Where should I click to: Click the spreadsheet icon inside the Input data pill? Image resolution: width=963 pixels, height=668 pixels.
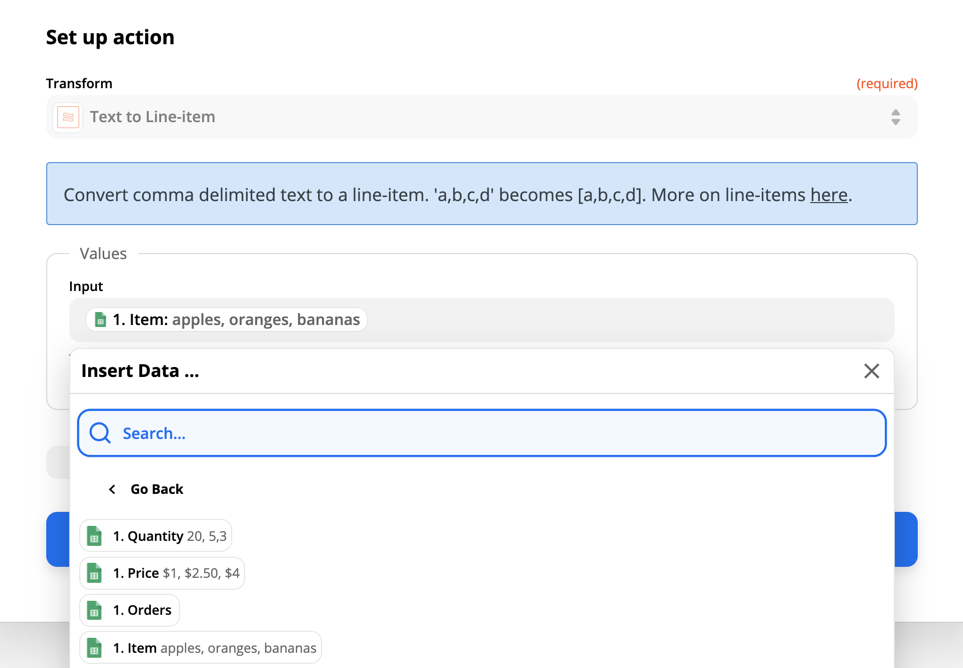(100, 319)
